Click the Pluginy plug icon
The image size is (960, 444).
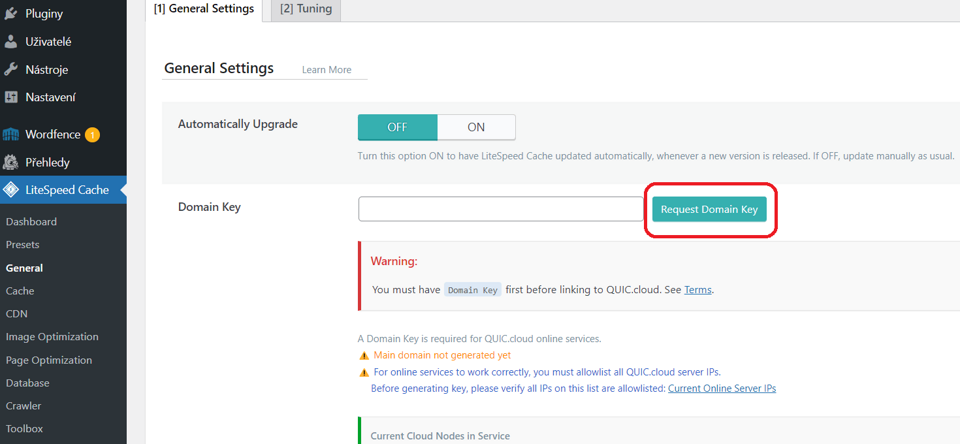[10, 13]
